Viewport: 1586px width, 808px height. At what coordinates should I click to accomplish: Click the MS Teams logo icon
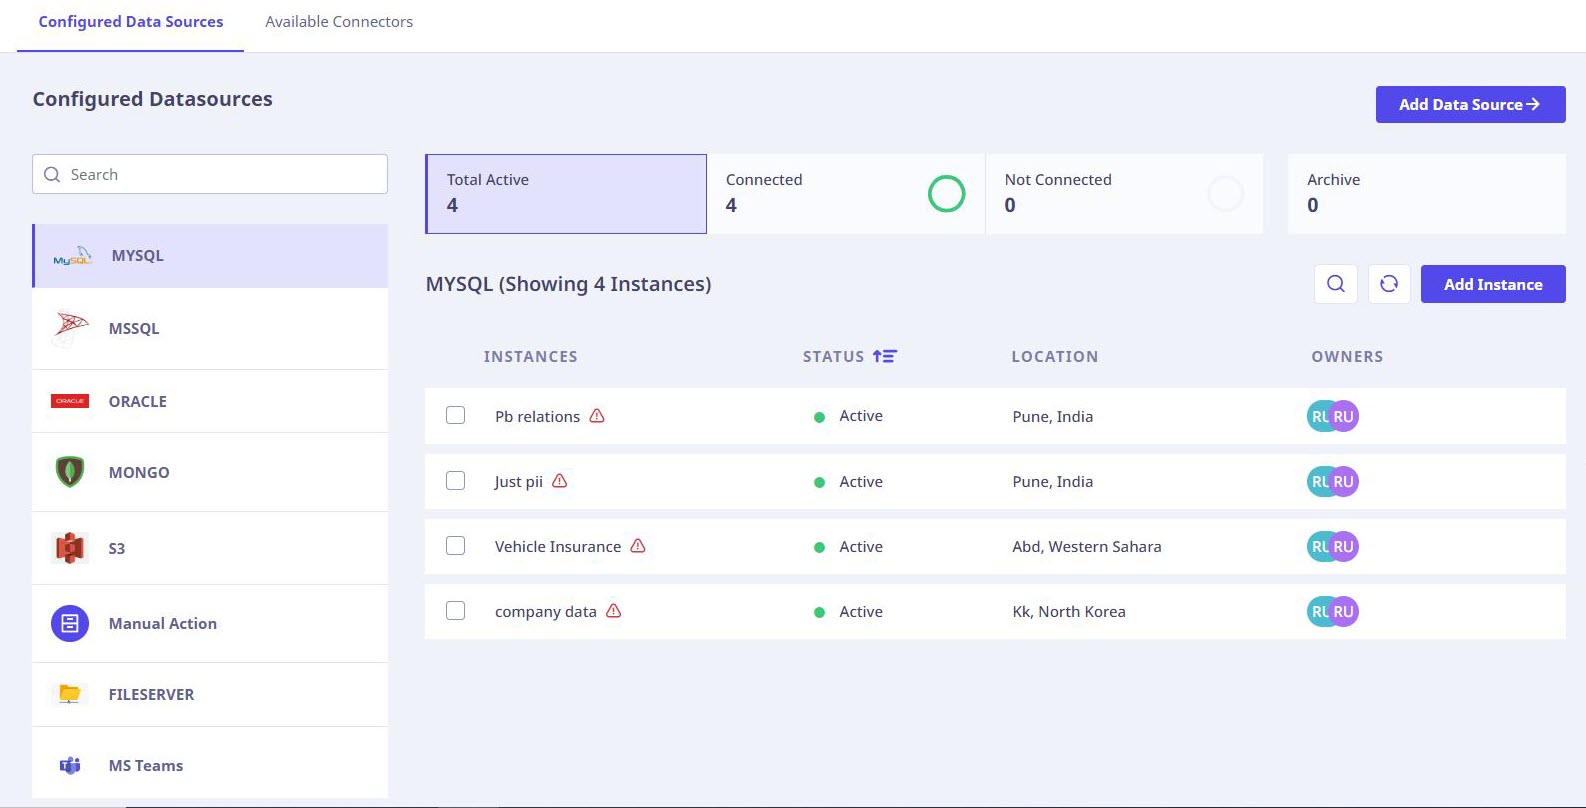click(70, 766)
